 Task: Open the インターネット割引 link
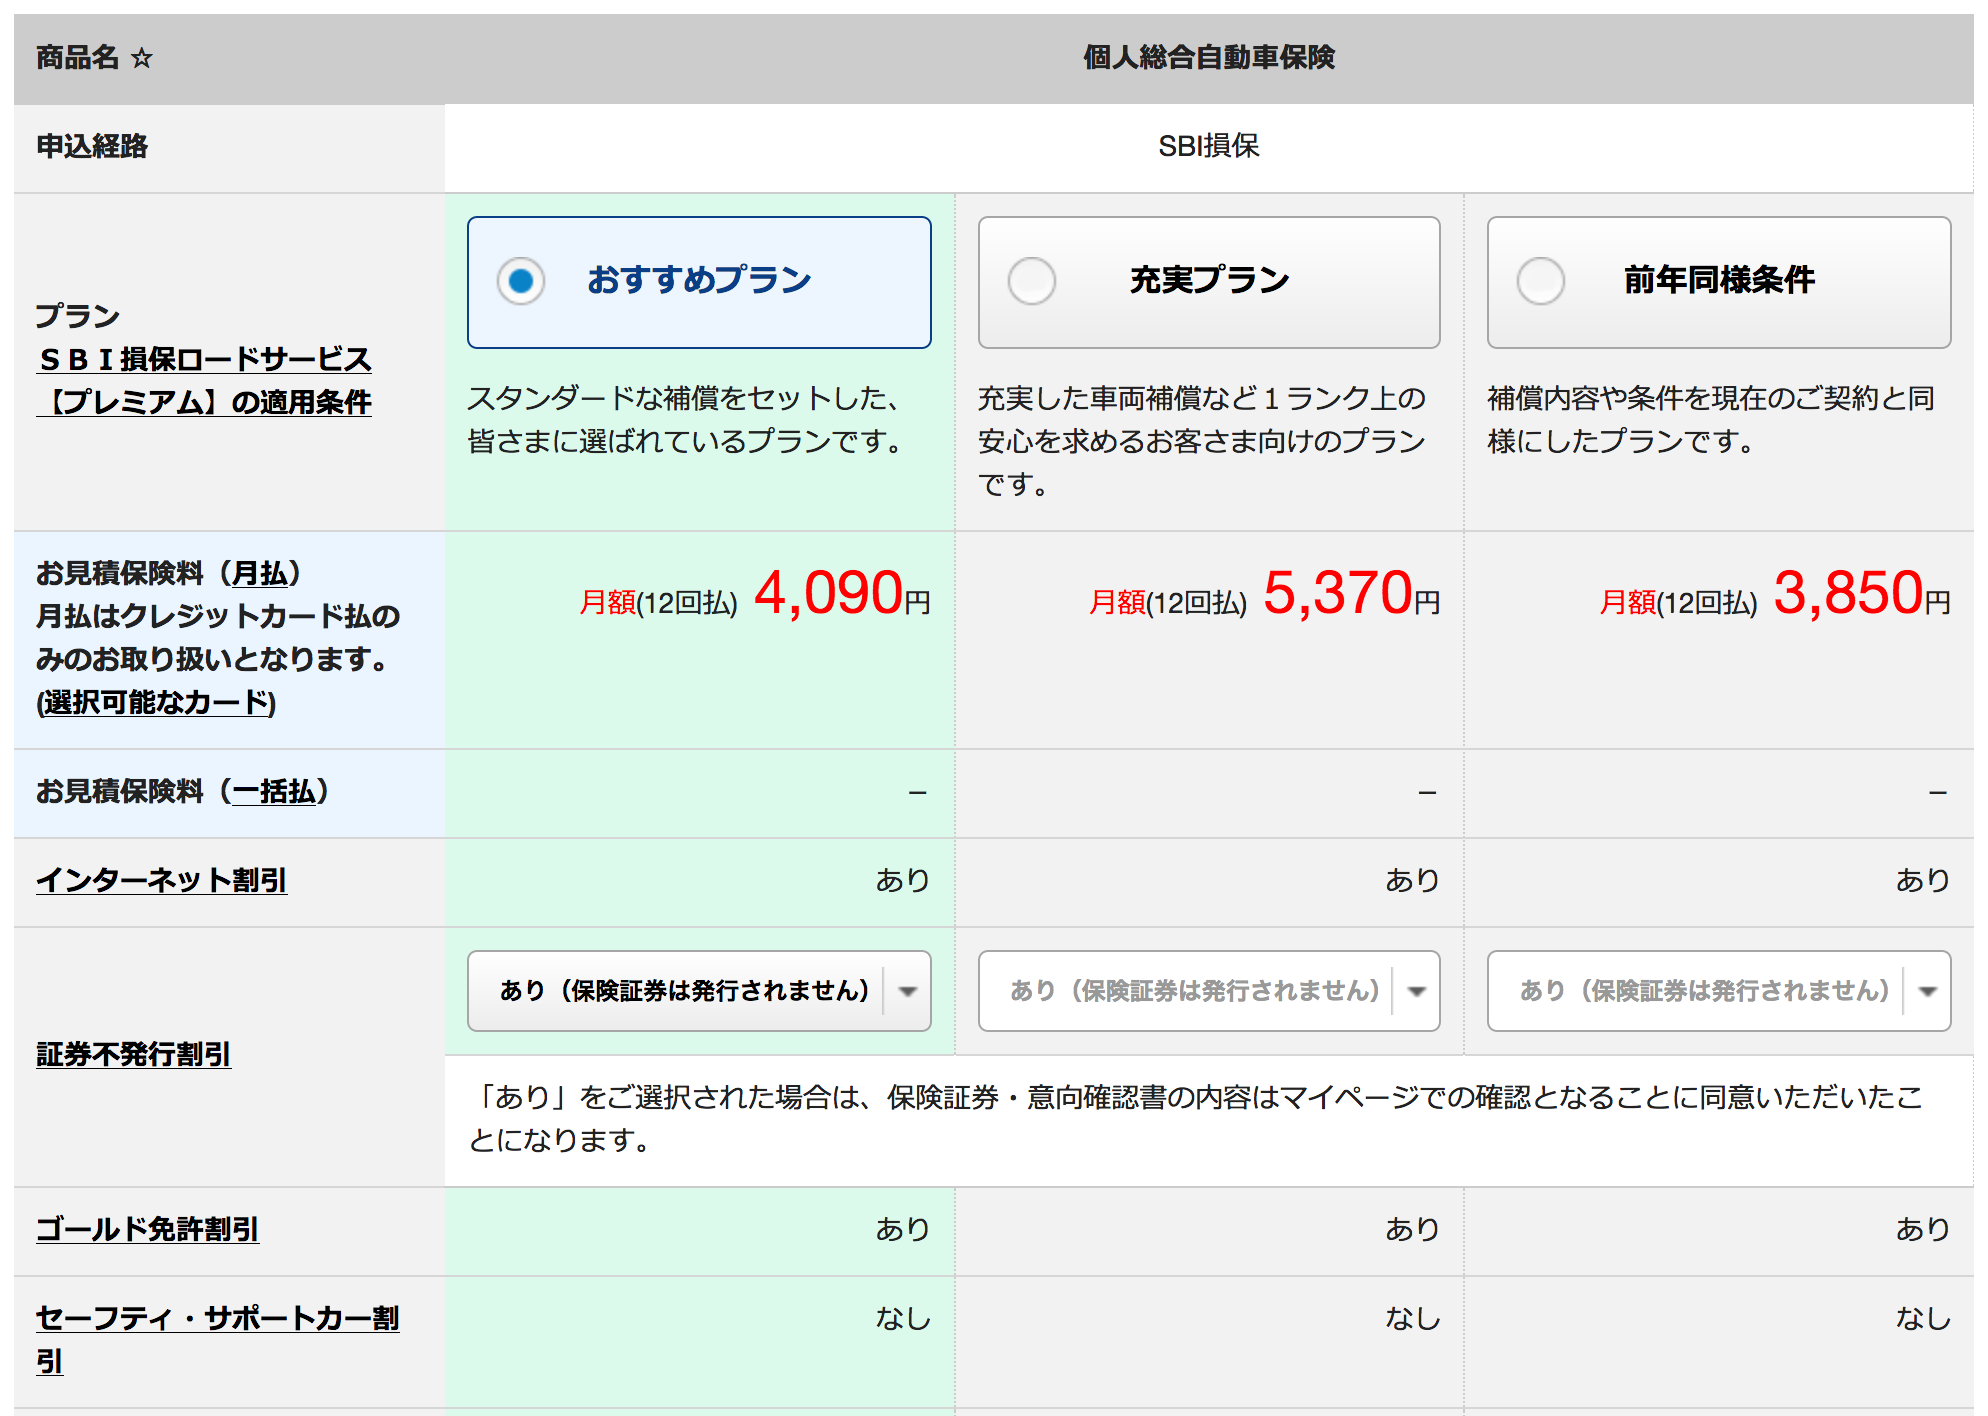[x=161, y=880]
